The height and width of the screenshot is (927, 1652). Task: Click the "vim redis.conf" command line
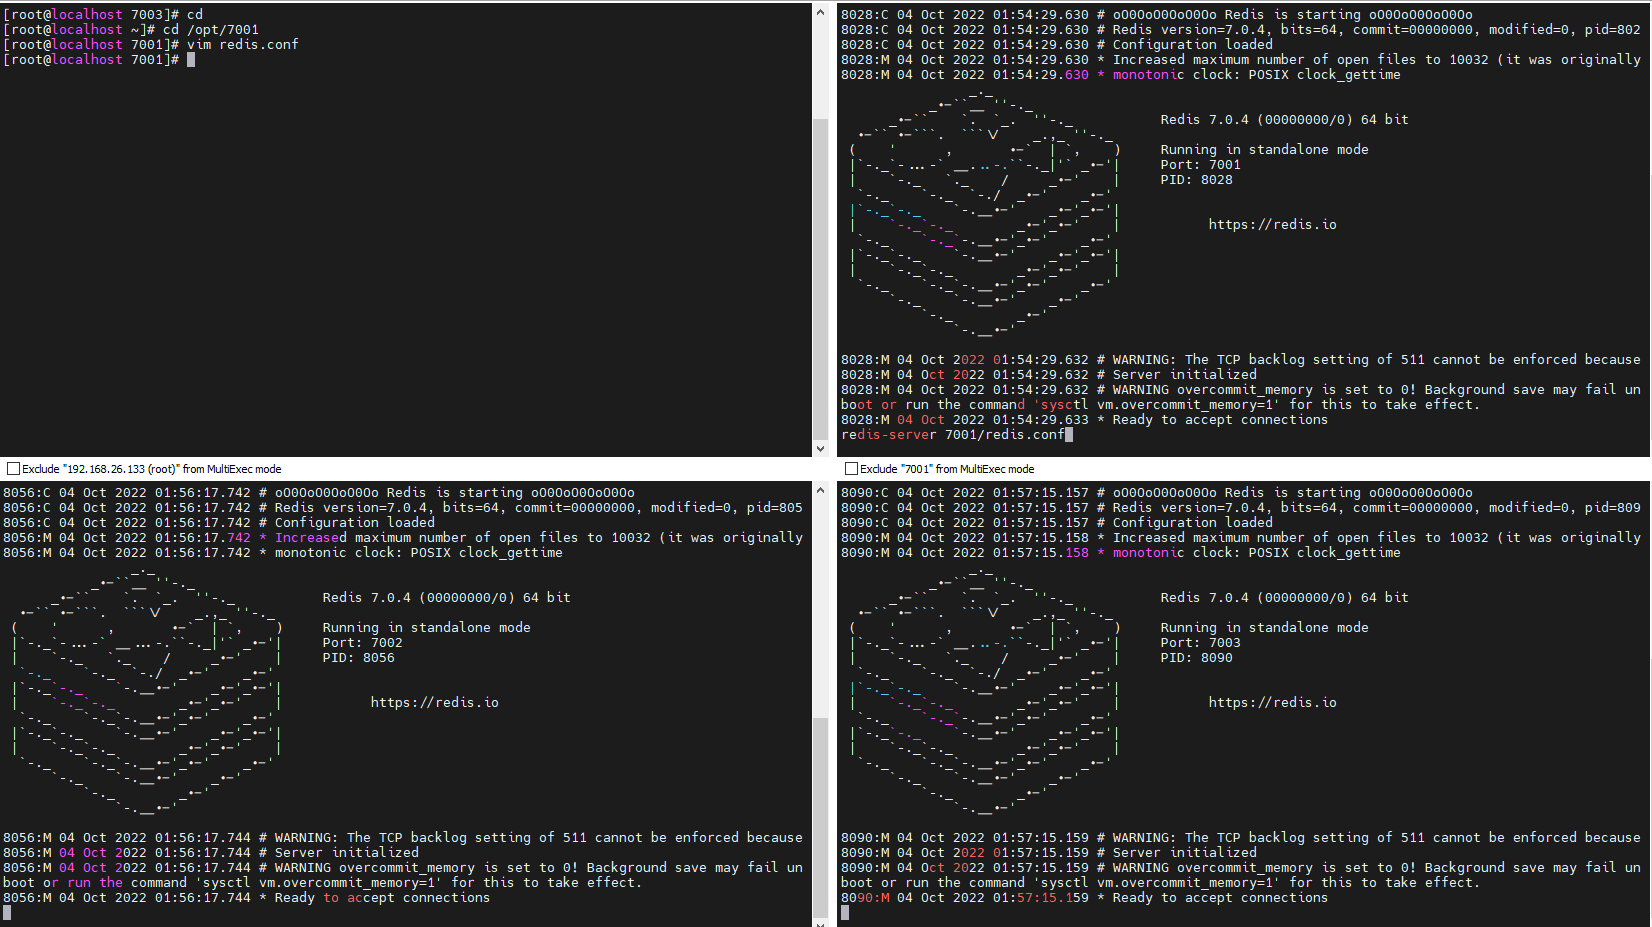(x=150, y=45)
